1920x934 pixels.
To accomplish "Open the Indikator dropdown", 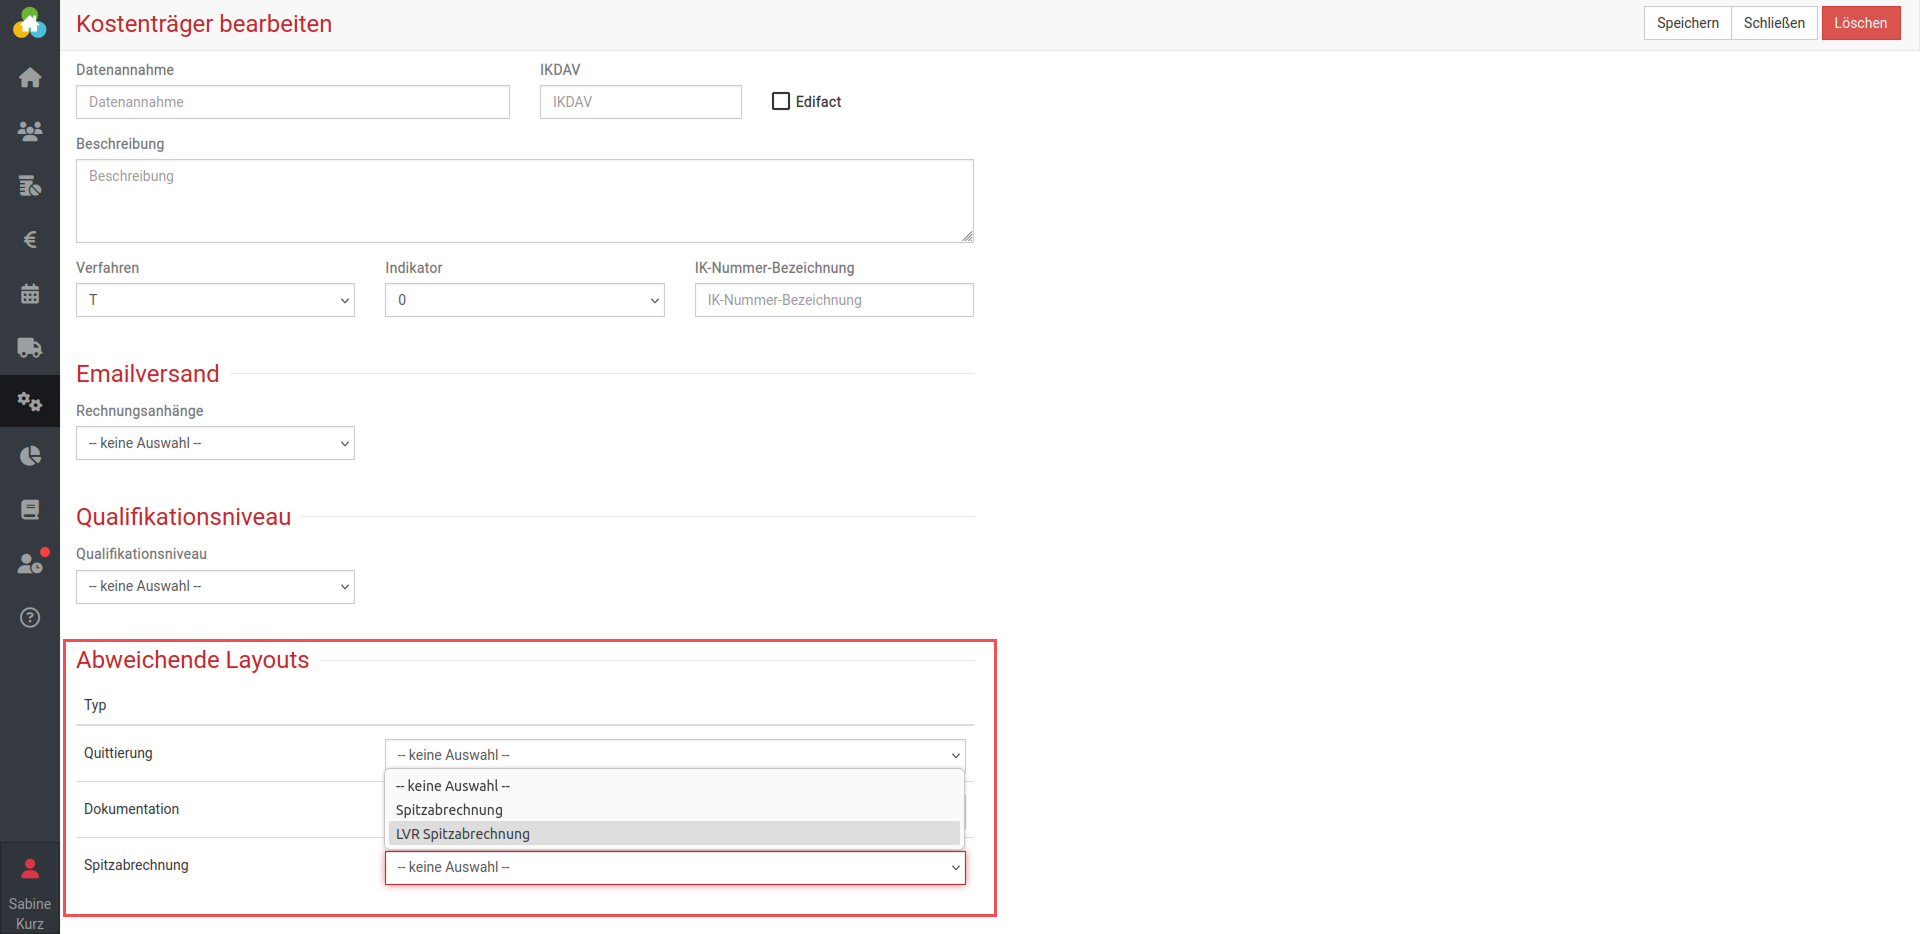I will [x=524, y=300].
